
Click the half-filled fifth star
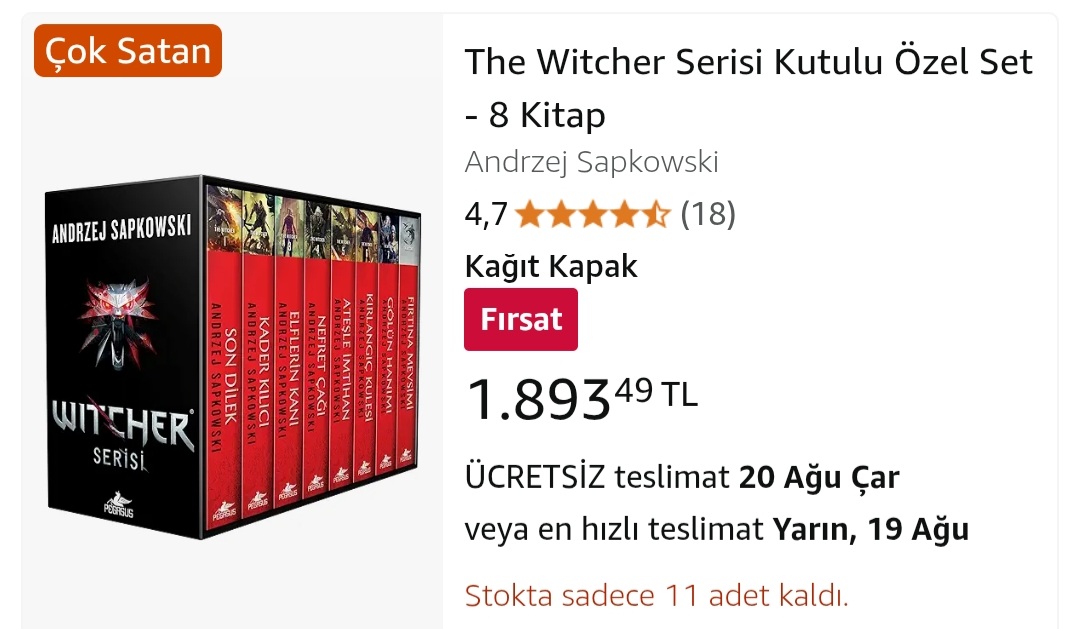click(656, 214)
